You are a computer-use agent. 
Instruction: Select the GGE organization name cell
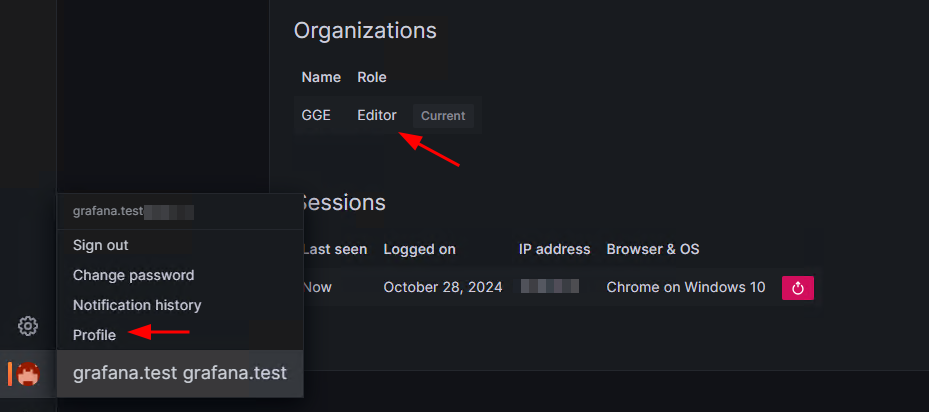point(316,115)
